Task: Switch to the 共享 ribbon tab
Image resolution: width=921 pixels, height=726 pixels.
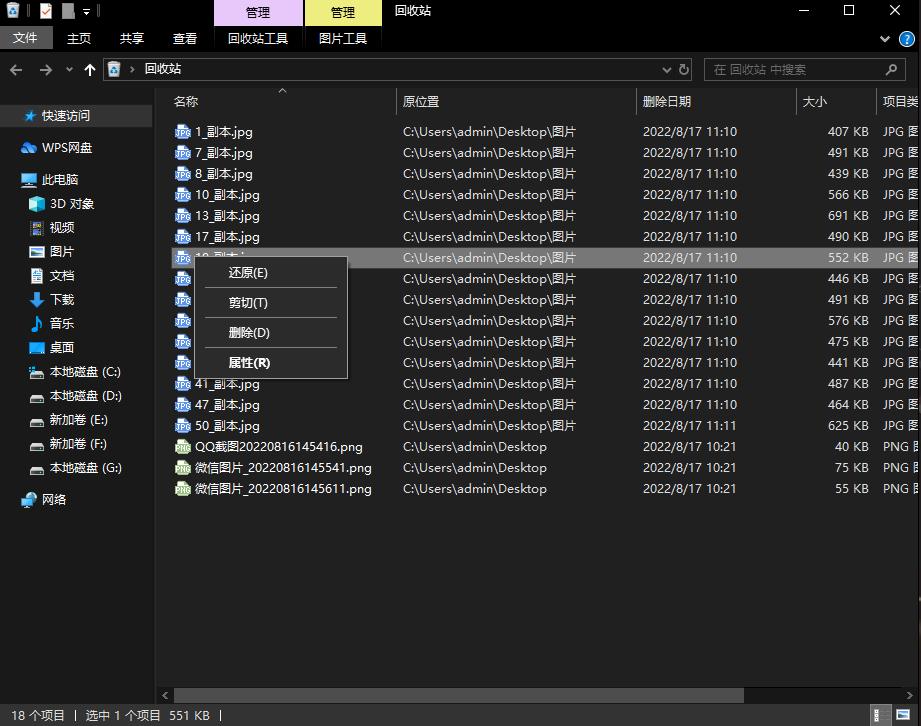Action: click(132, 39)
